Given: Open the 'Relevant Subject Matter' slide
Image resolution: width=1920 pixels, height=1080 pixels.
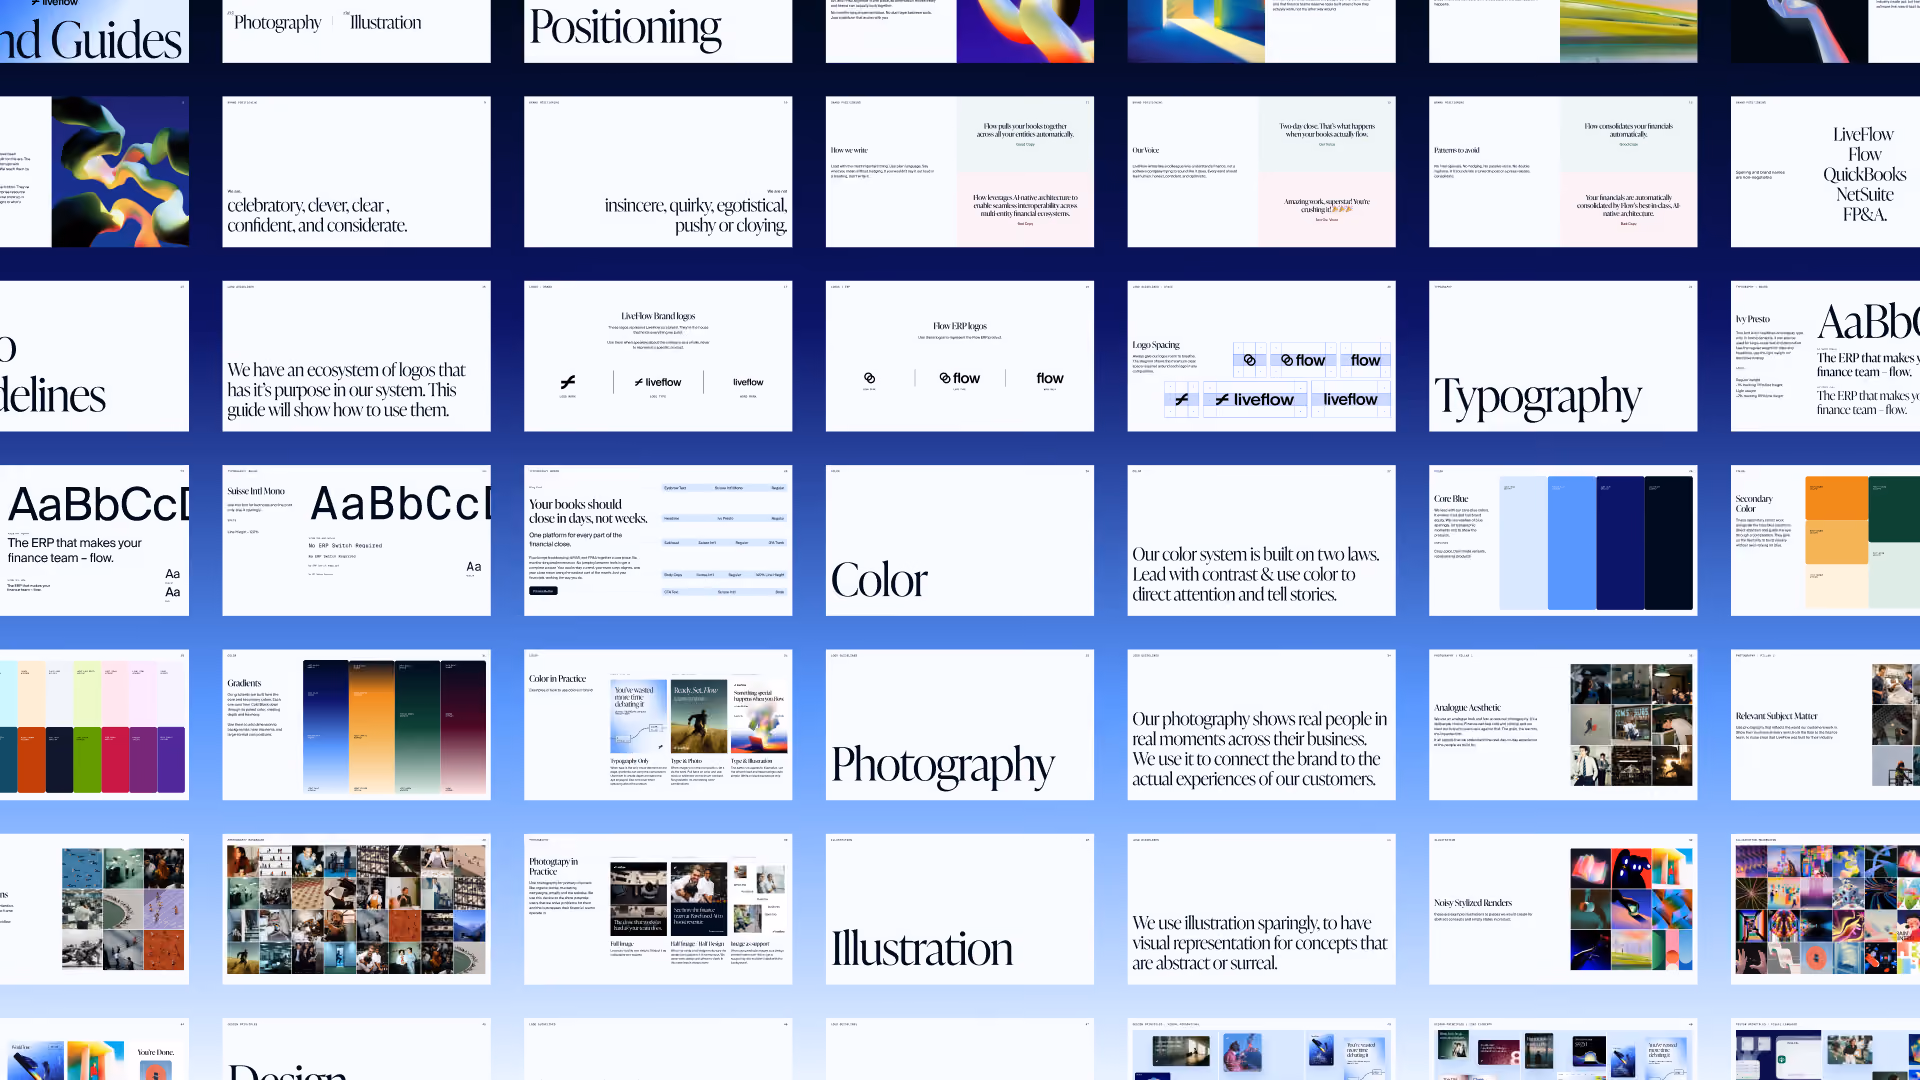Looking at the screenshot, I should coord(1825,725).
